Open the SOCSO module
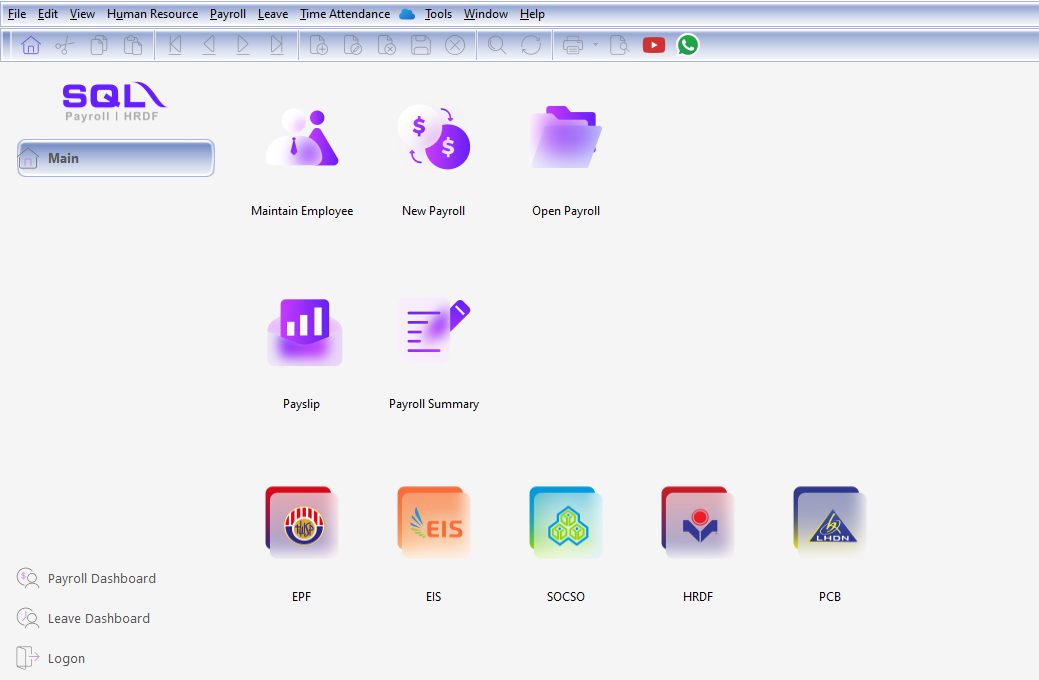Viewport: 1039px width, 680px height. click(565, 521)
